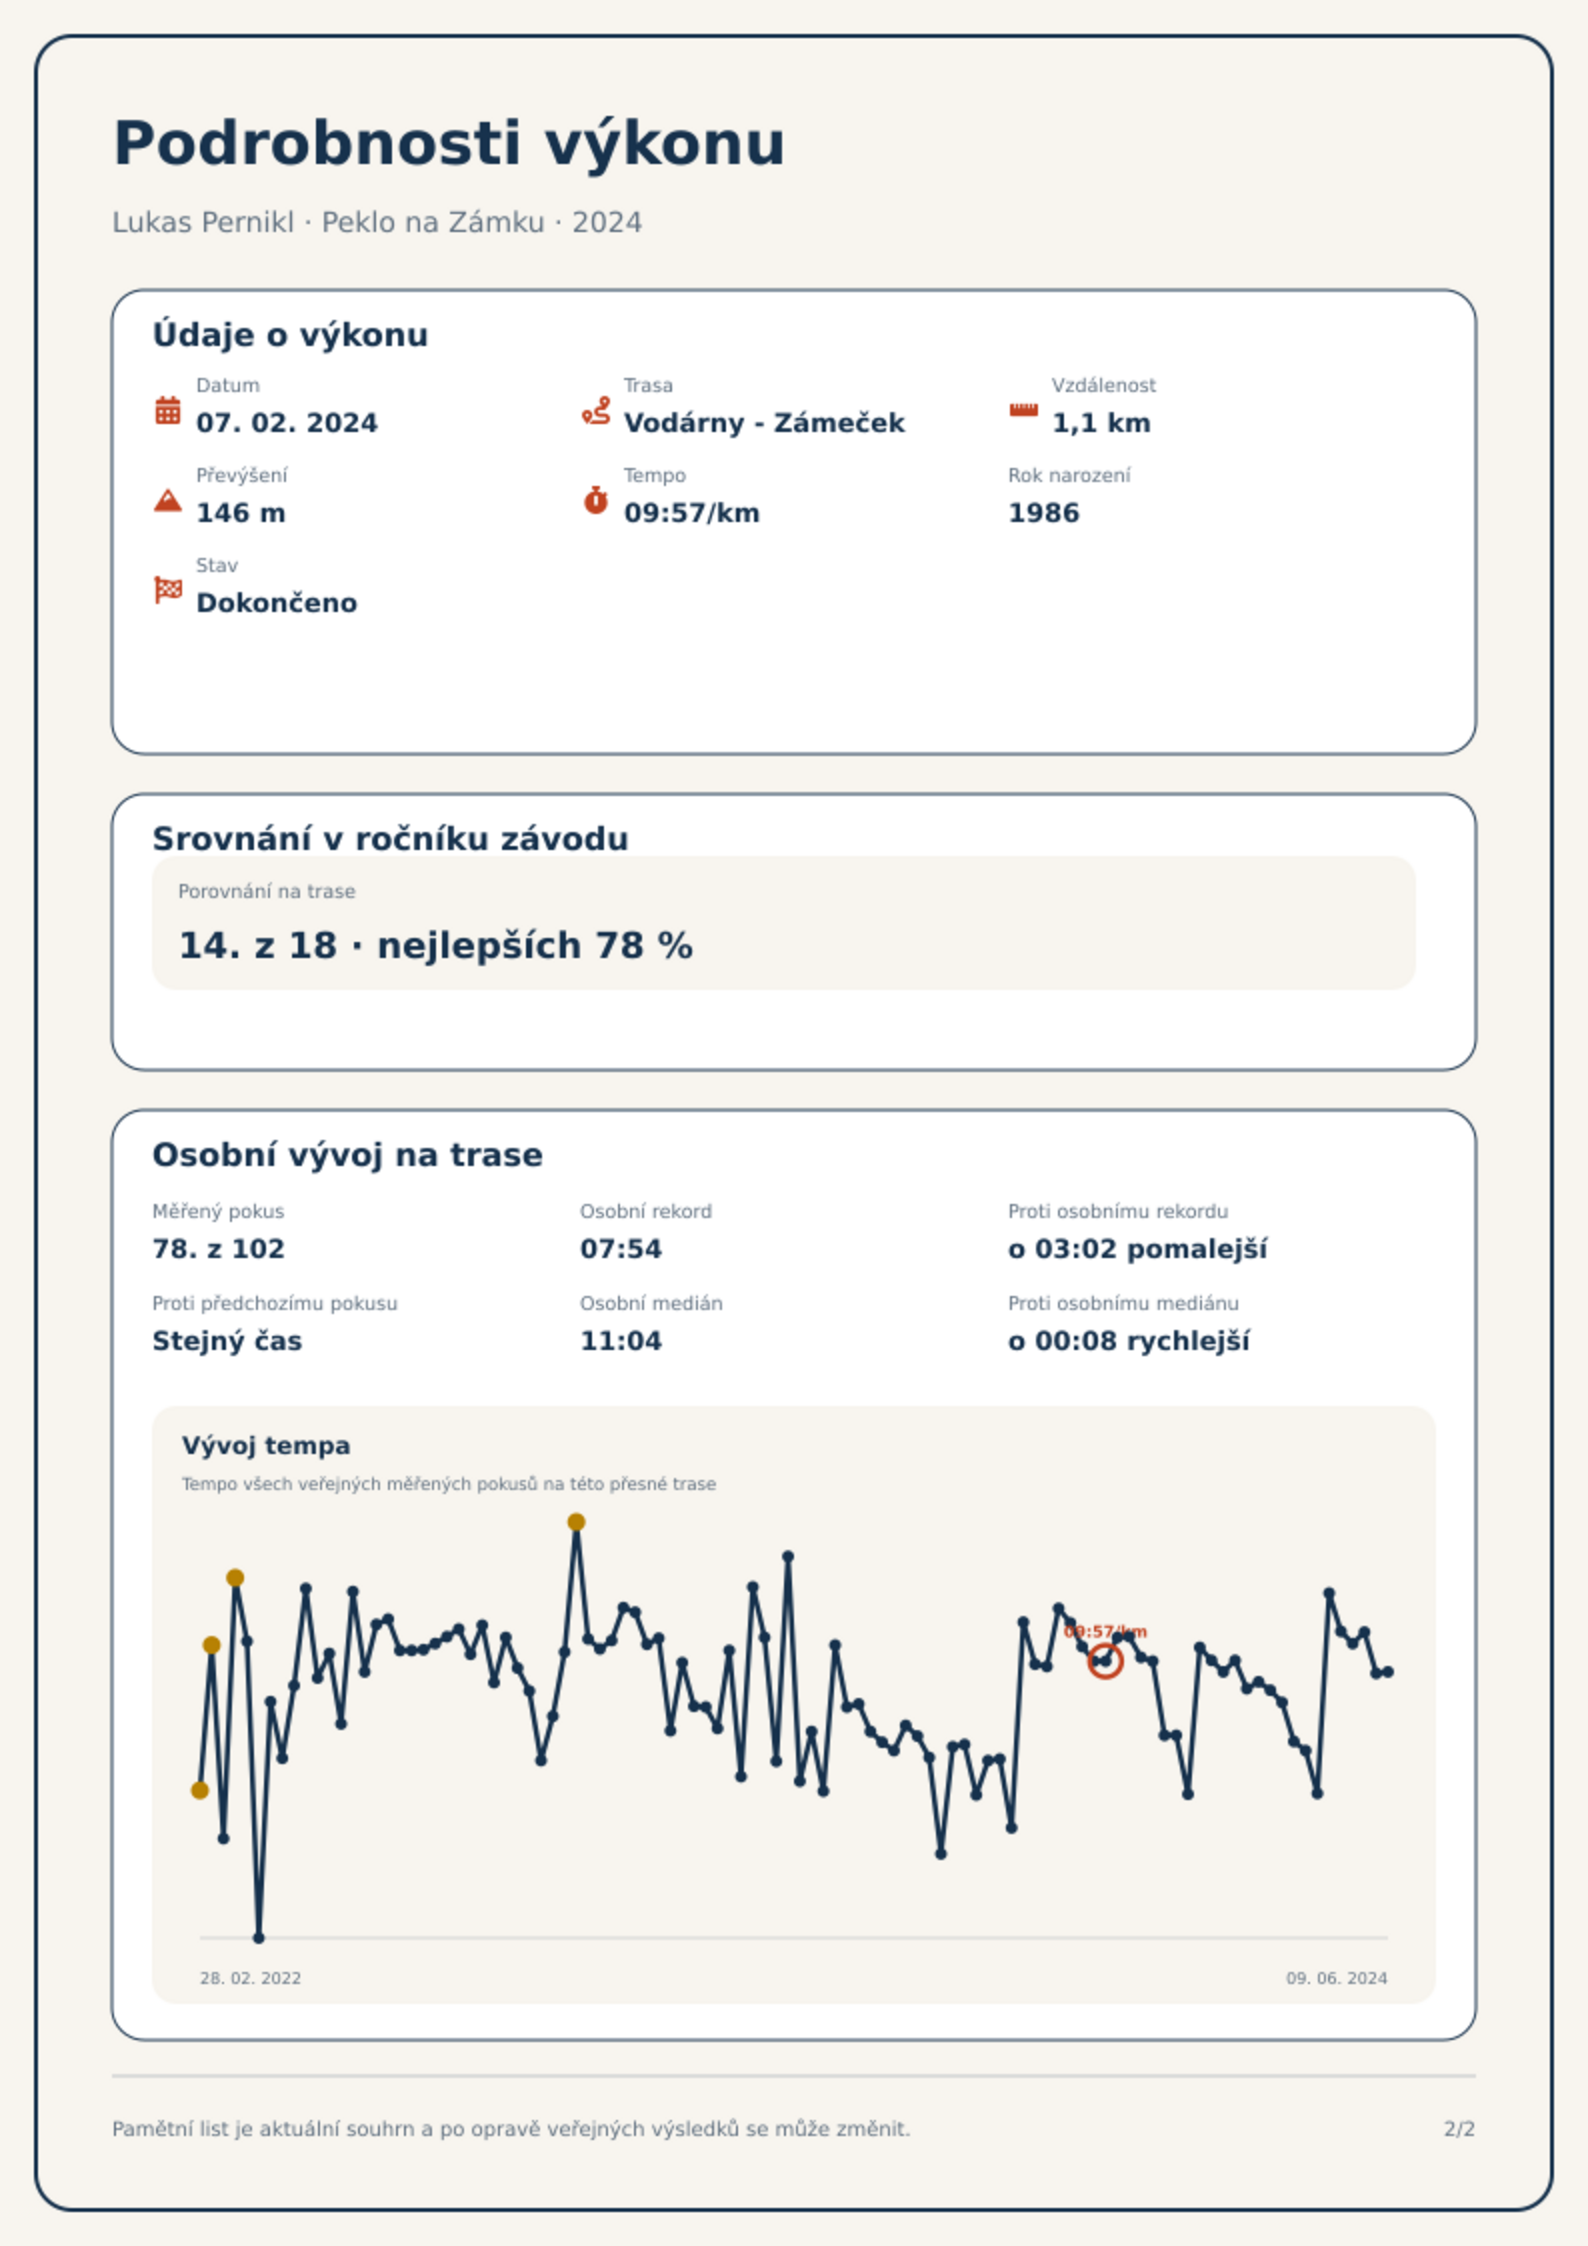The image size is (1588, 2246).
Task: Click the calendar icon beside Datum
Action: tap(168, 410)
